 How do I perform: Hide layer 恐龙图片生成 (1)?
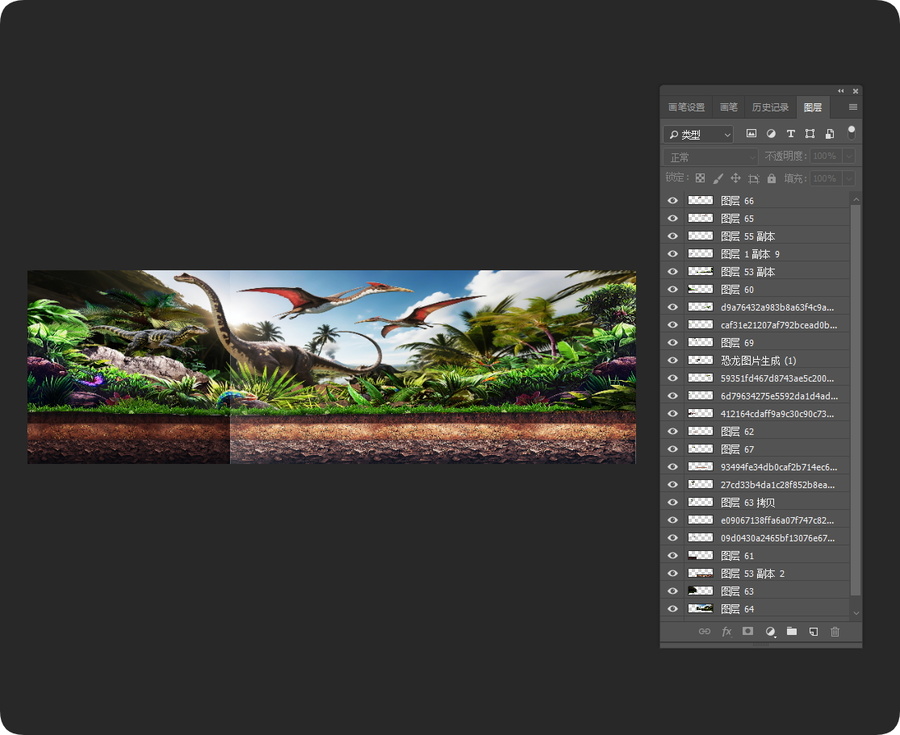point(673,360)
